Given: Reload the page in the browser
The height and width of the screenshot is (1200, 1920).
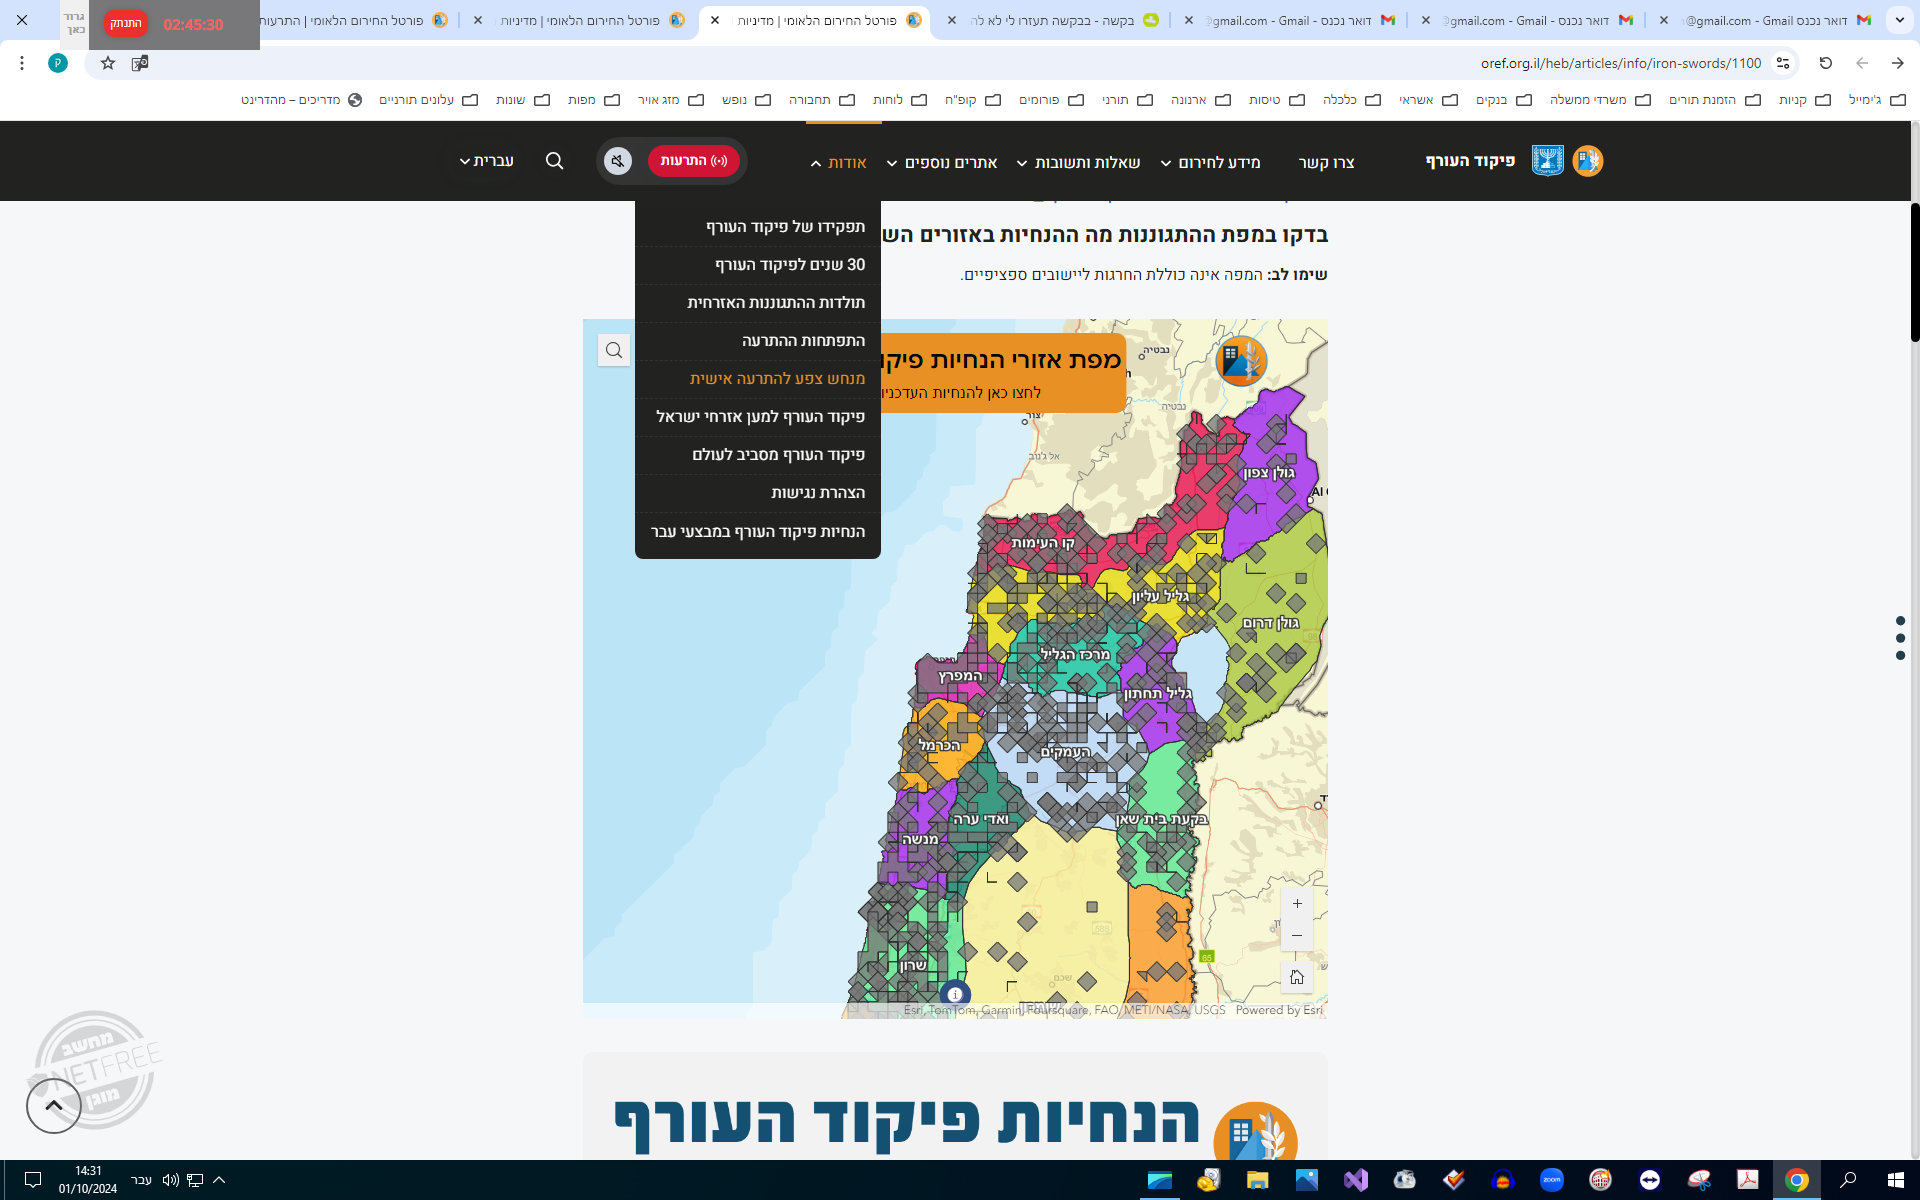Looking at the screenshot, I should [1825, 63].
